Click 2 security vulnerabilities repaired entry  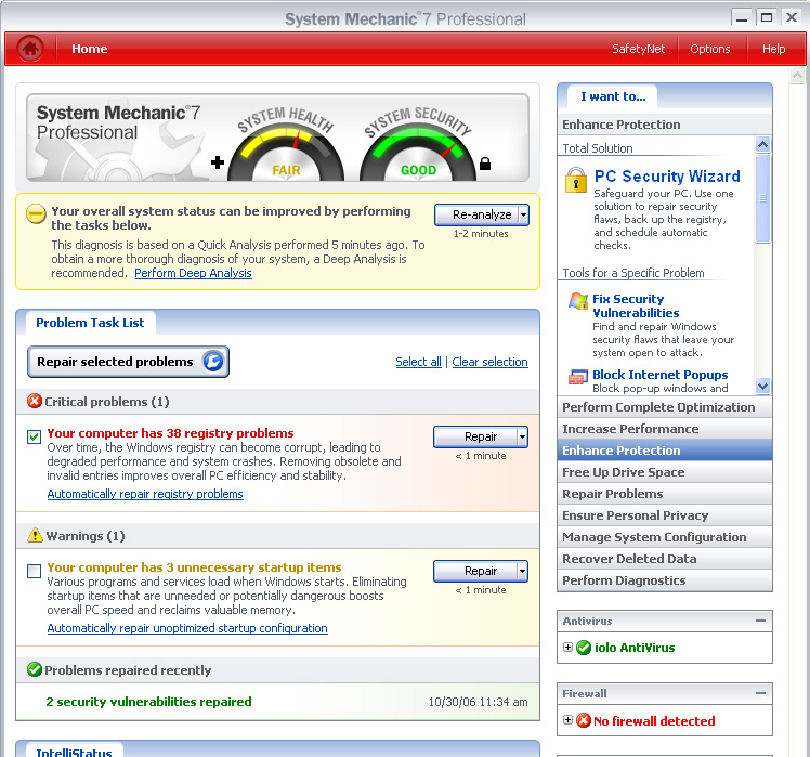point(149,701)
